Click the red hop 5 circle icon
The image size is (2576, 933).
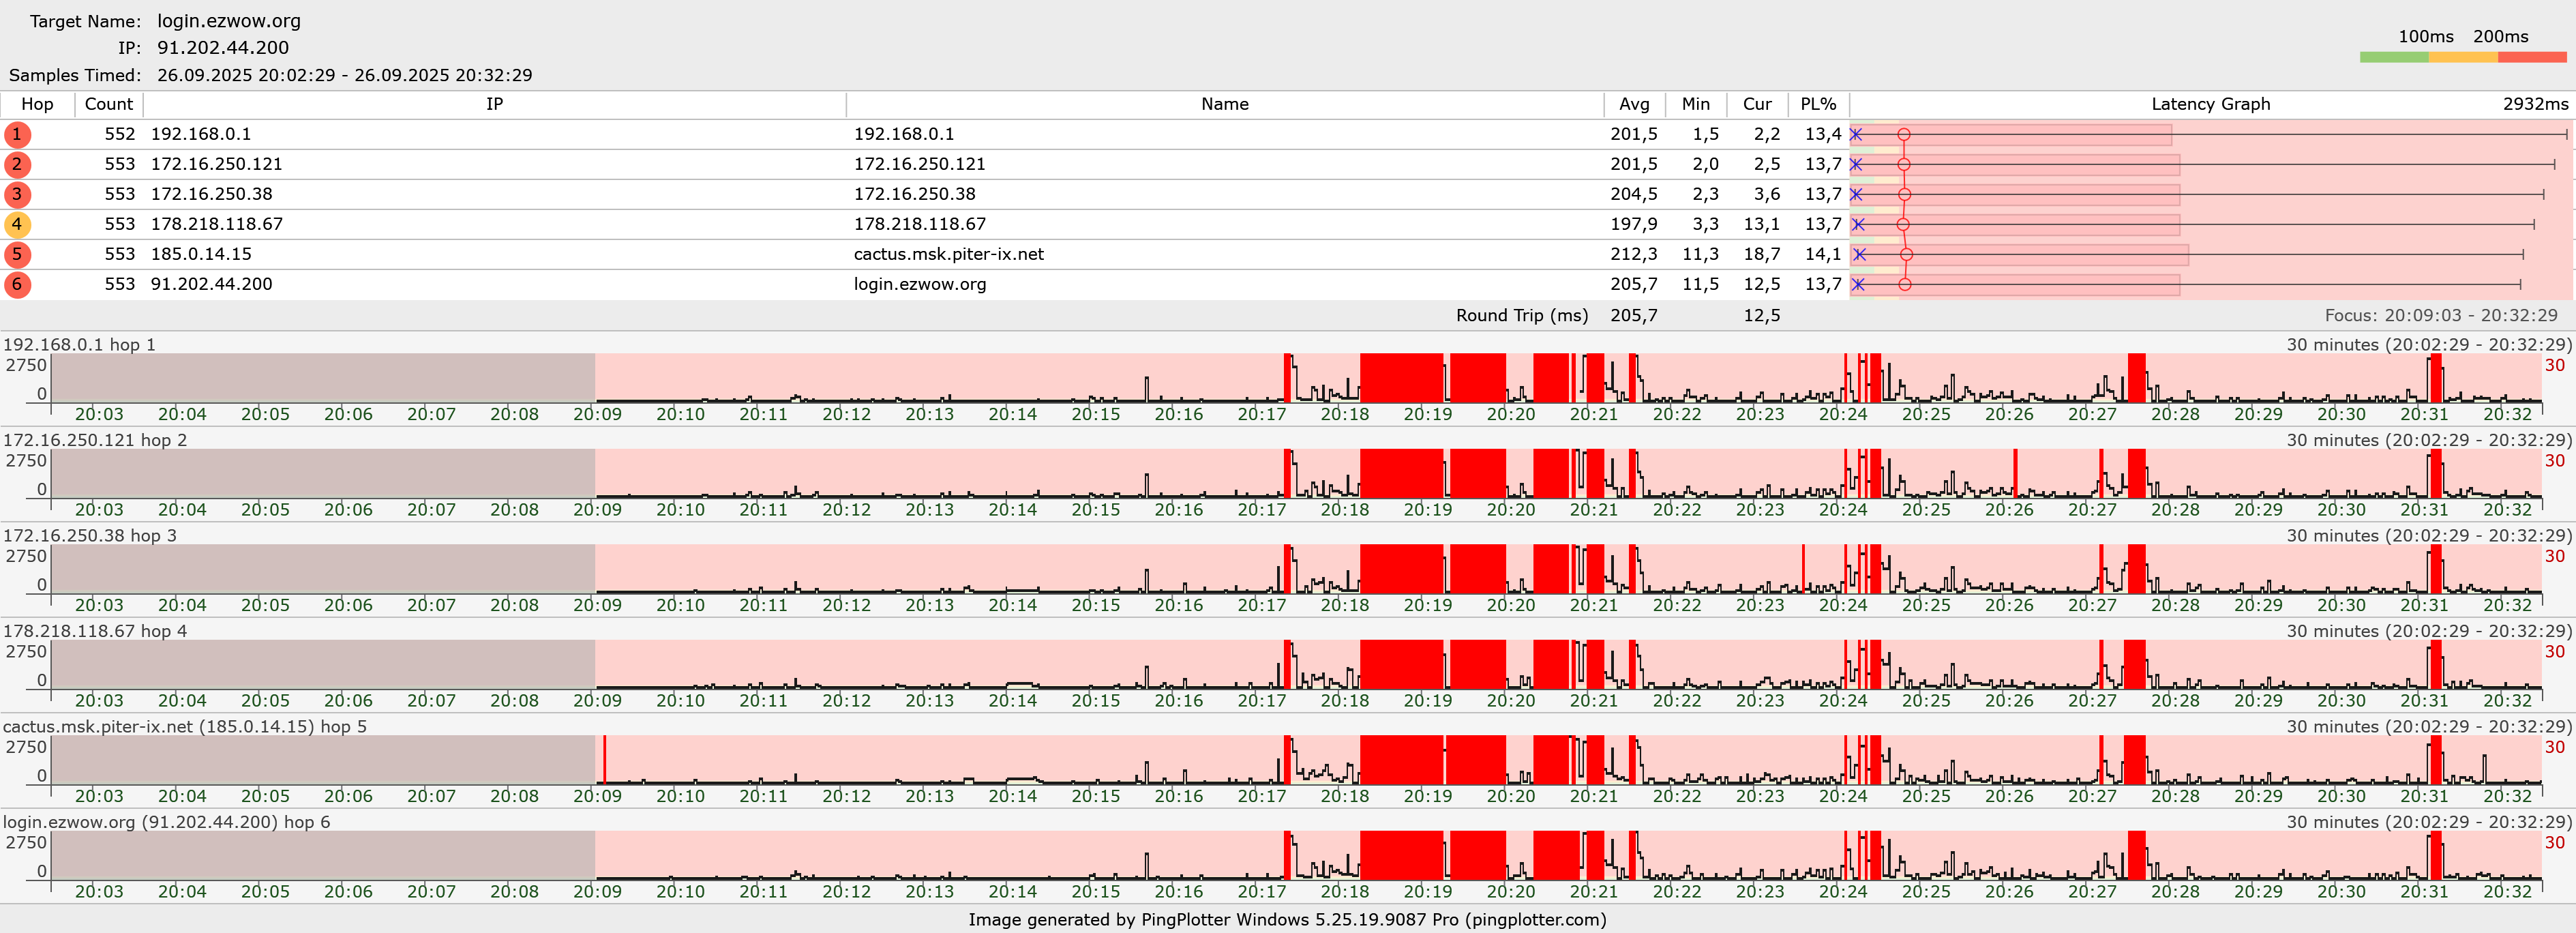(17, 254)
